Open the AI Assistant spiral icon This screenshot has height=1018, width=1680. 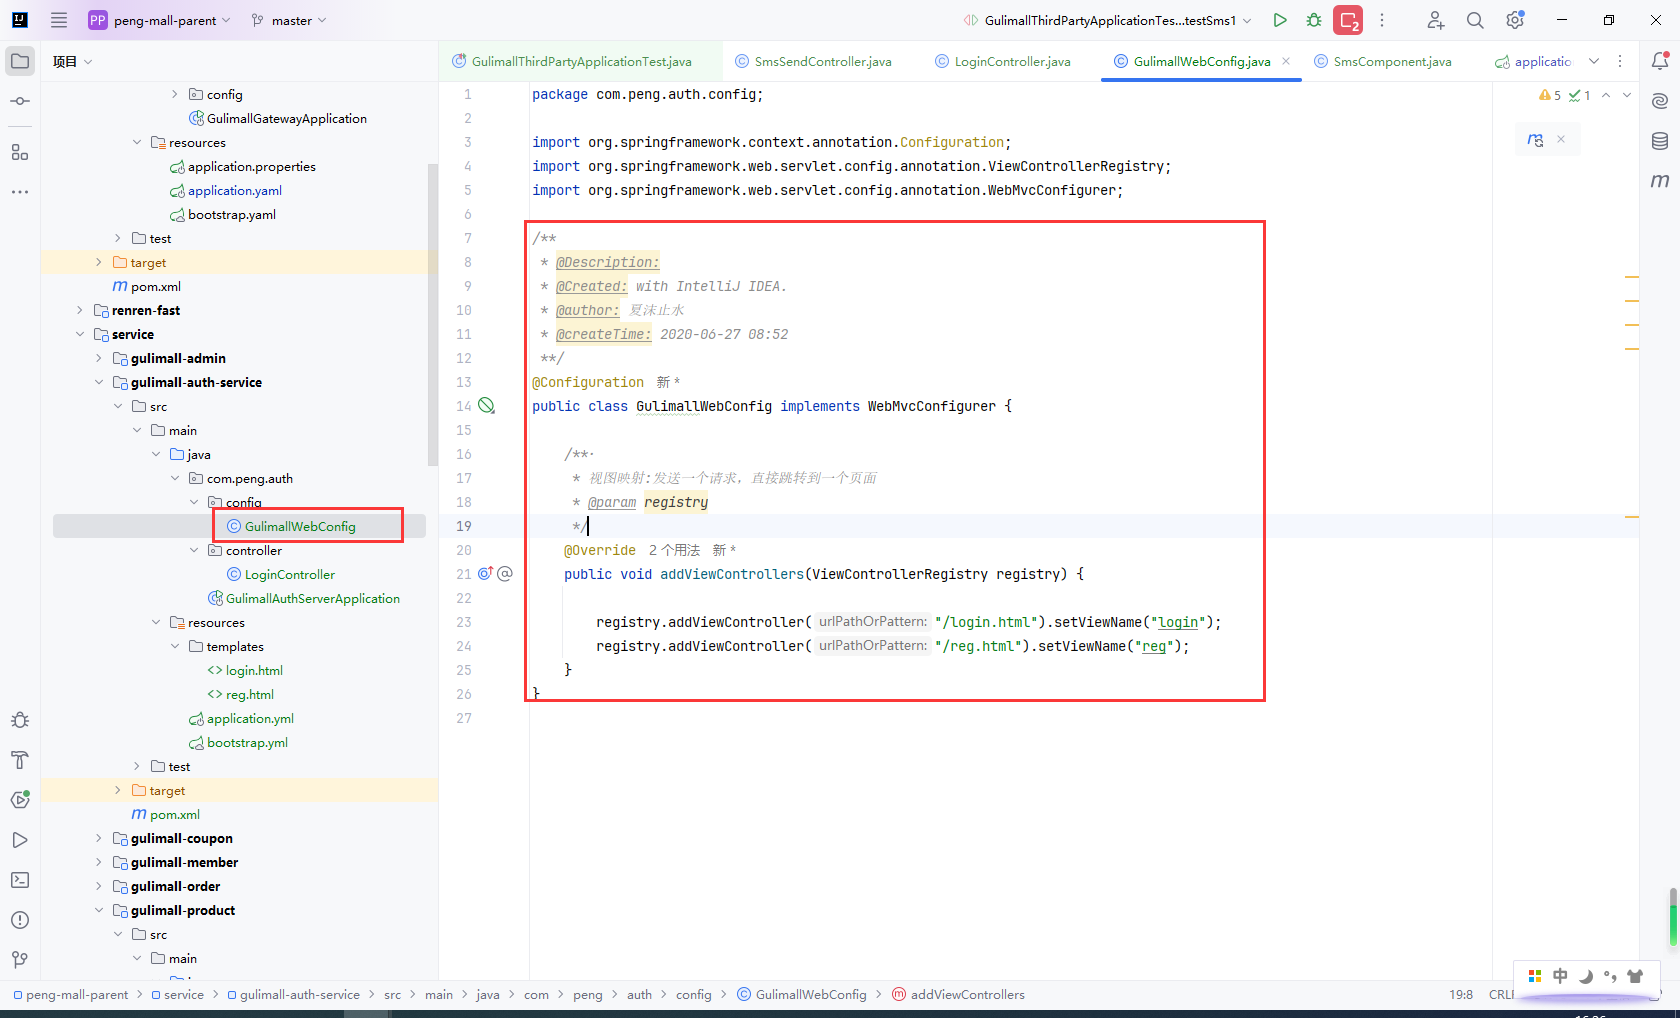tap(1660, 101)
